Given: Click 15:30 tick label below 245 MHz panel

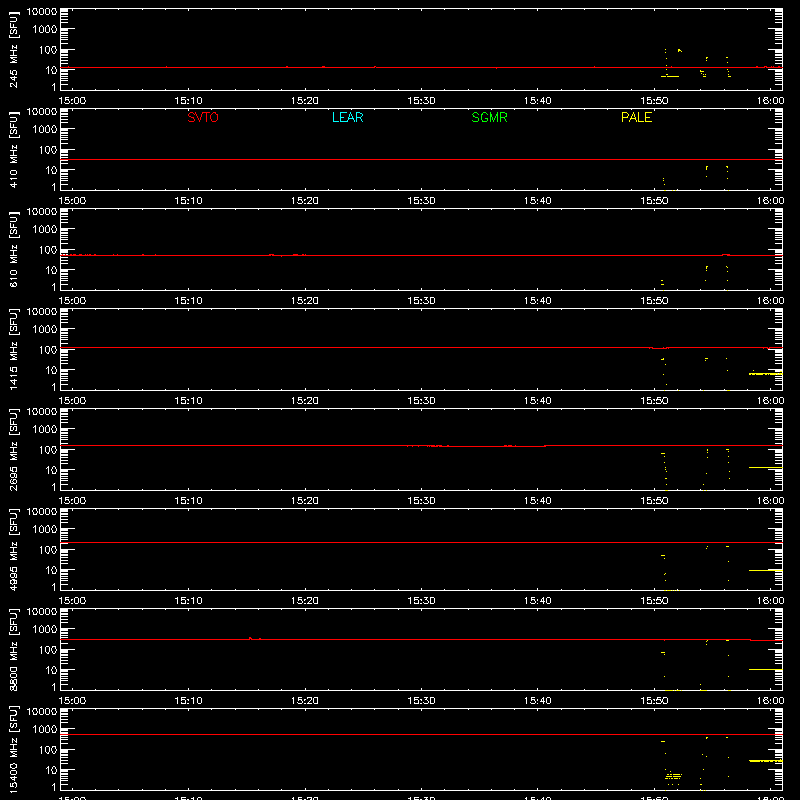Looking at the screenshot, I should tap(421, 101).
